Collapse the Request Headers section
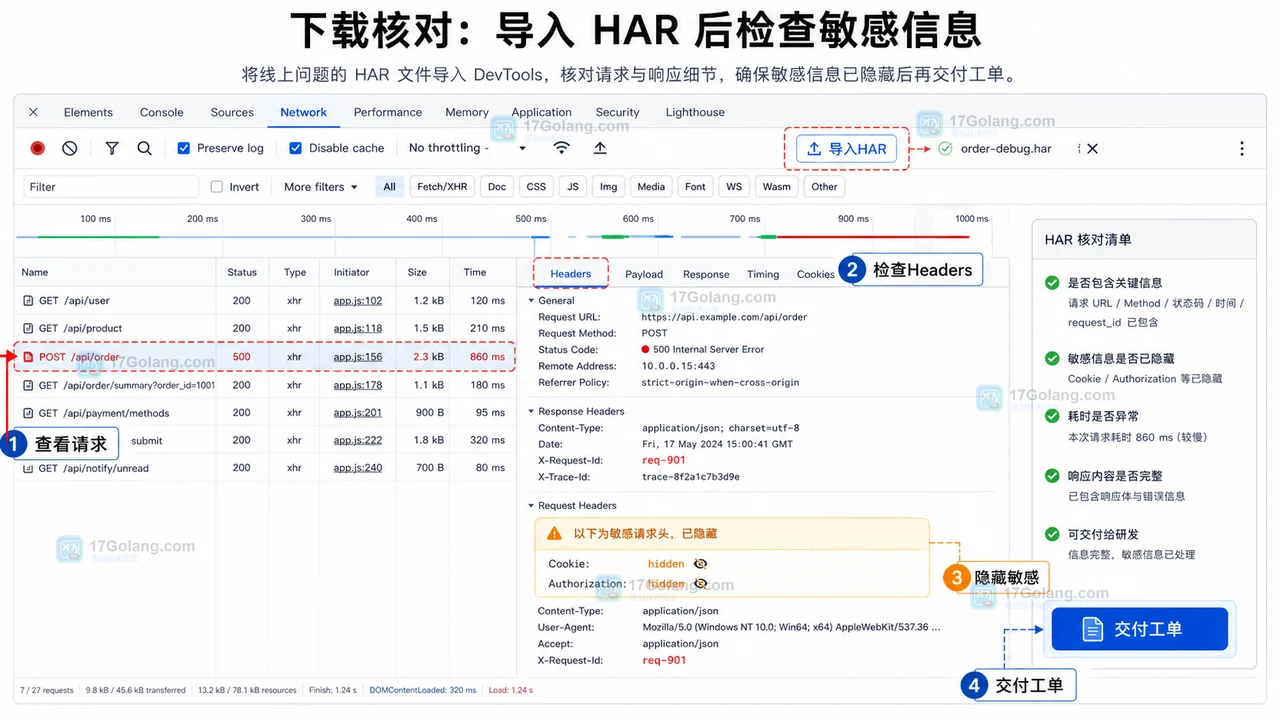 point(532,505)
